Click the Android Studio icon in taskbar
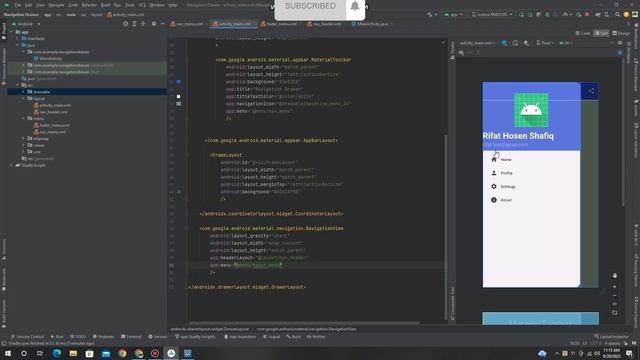 coord(171,353)
